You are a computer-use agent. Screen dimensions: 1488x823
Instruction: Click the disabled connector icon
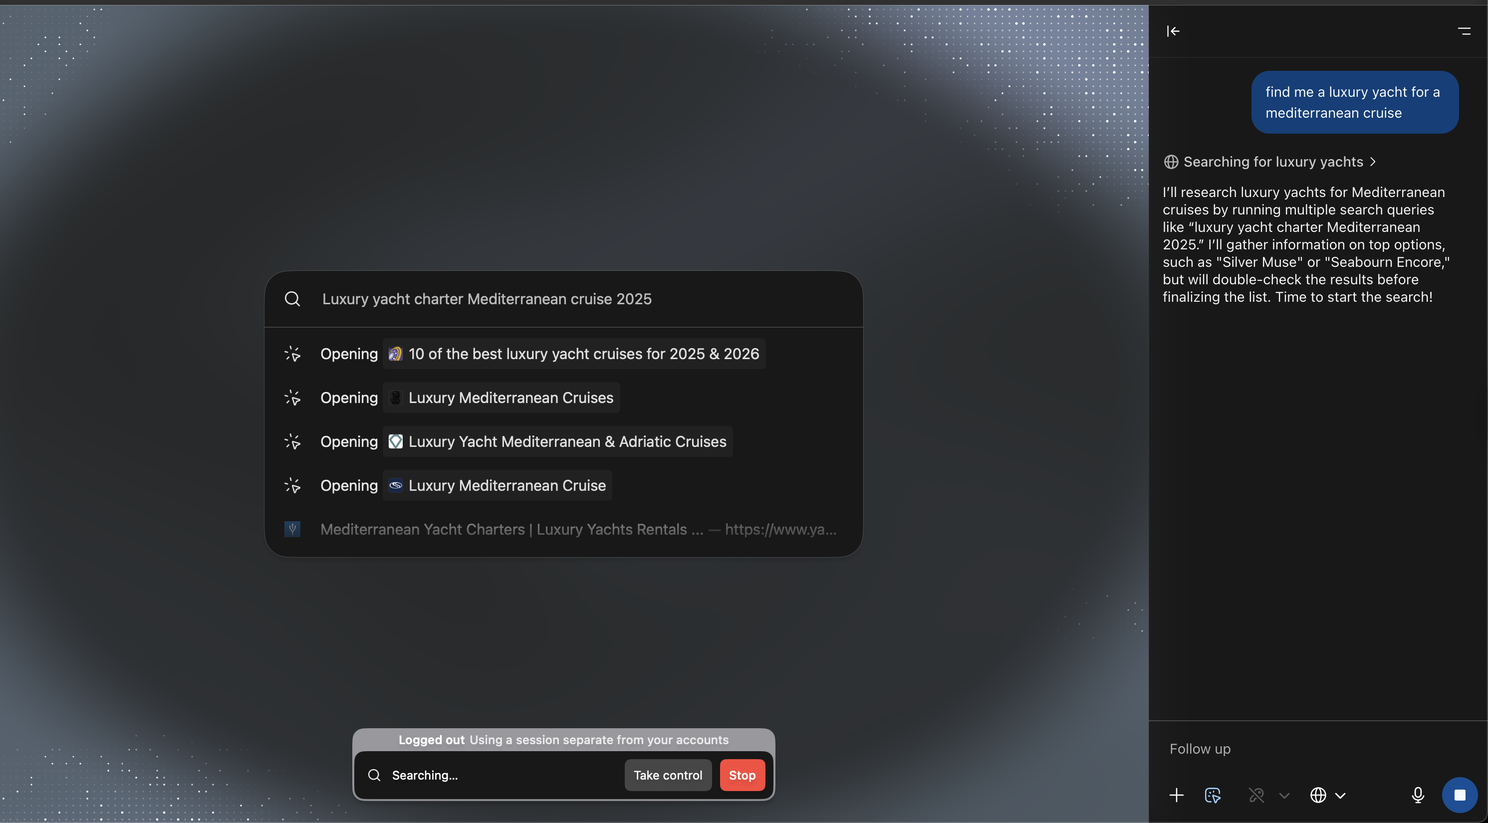point(1256,795)
